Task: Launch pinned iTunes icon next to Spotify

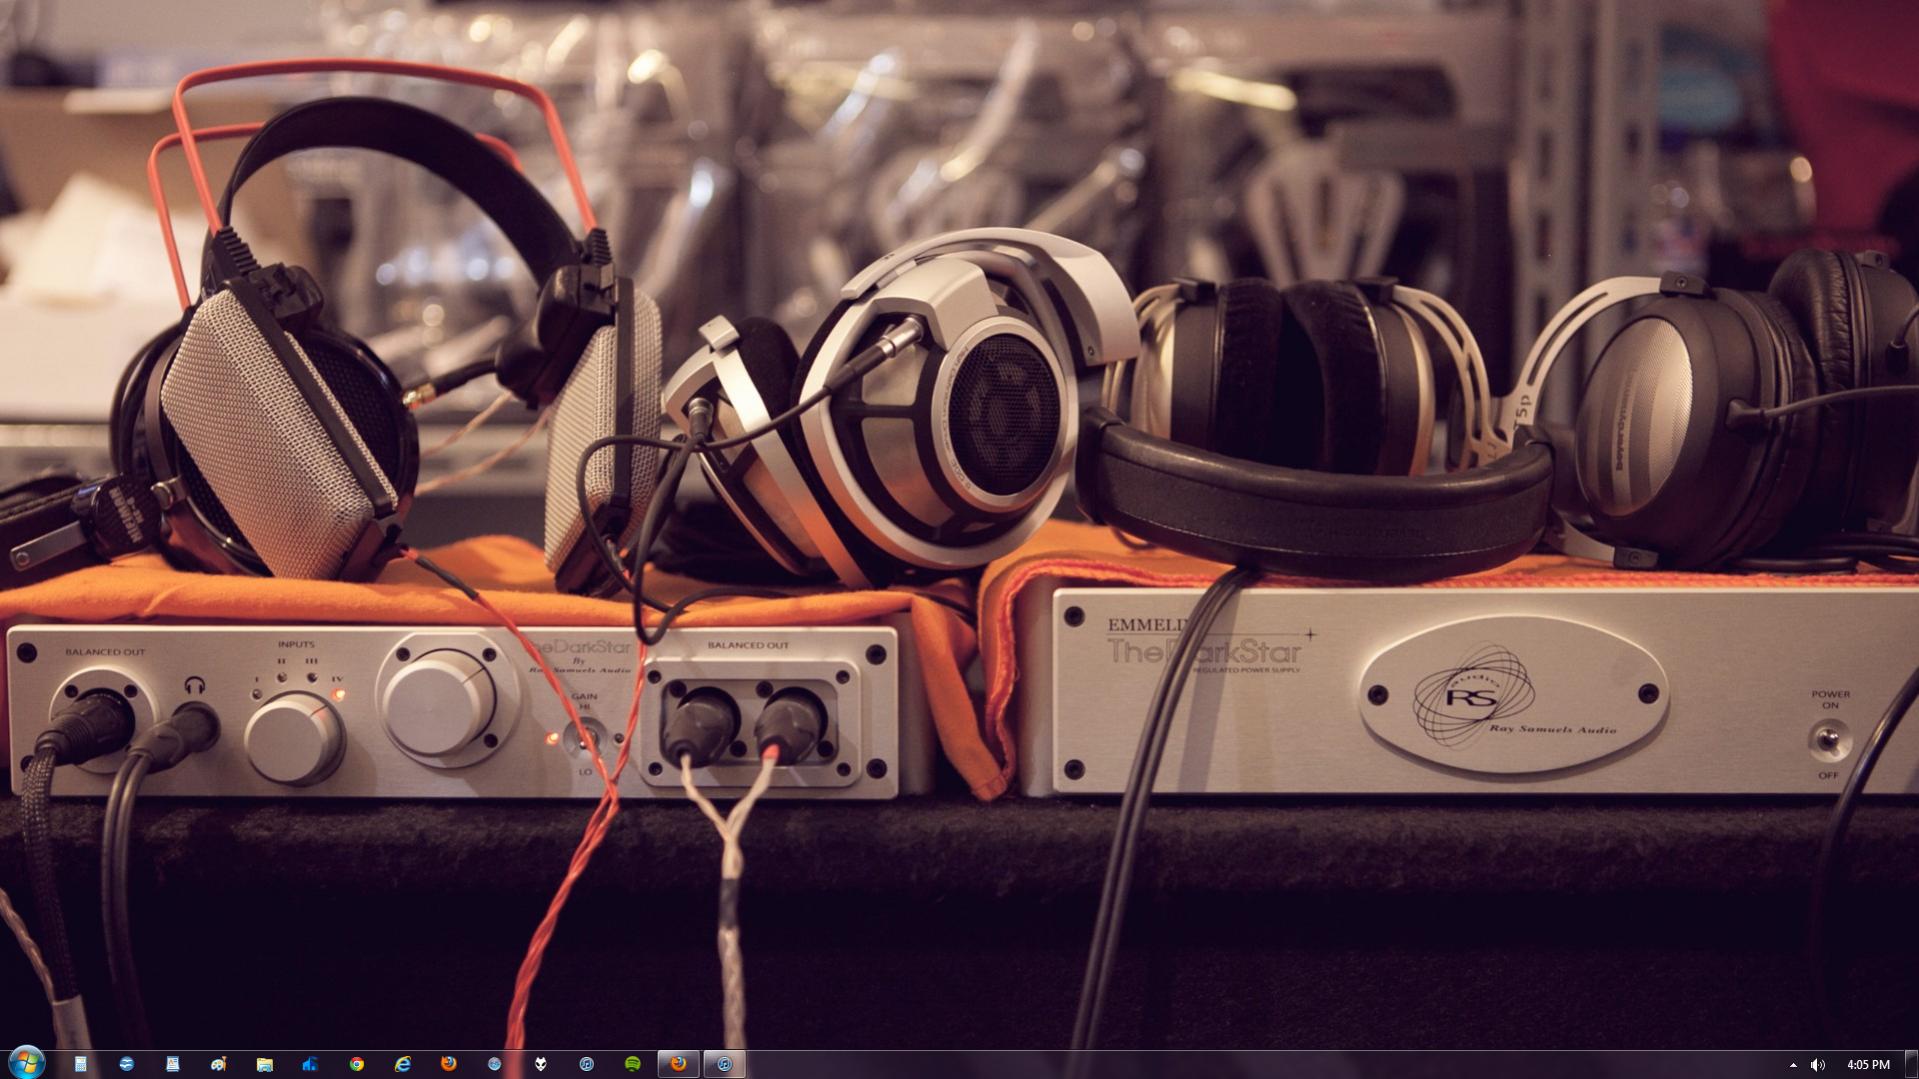Action: pos(586,1064)
